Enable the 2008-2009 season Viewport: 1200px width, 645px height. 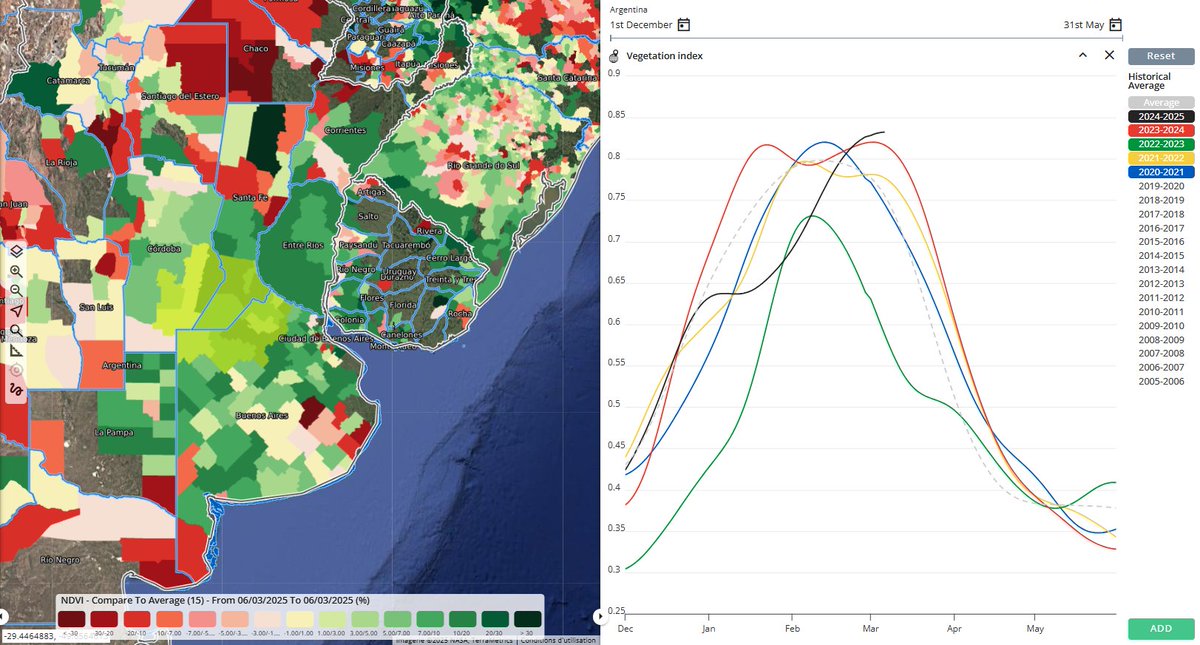tap(1161, 340)
